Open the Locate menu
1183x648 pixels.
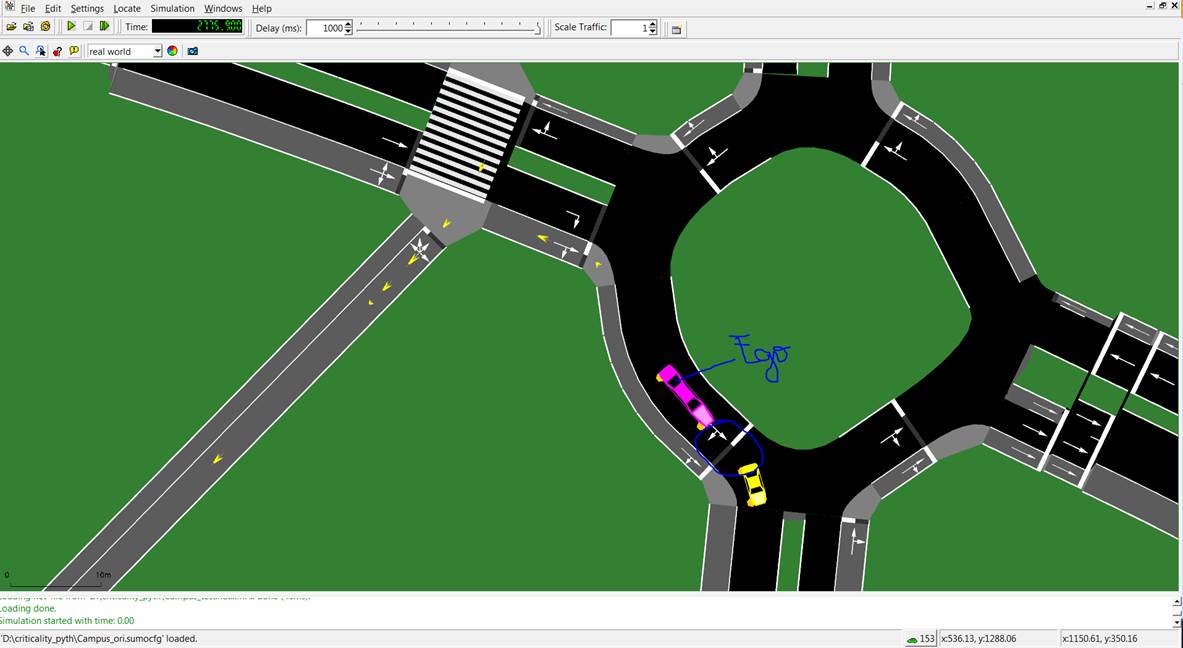[x=127, y=8]
